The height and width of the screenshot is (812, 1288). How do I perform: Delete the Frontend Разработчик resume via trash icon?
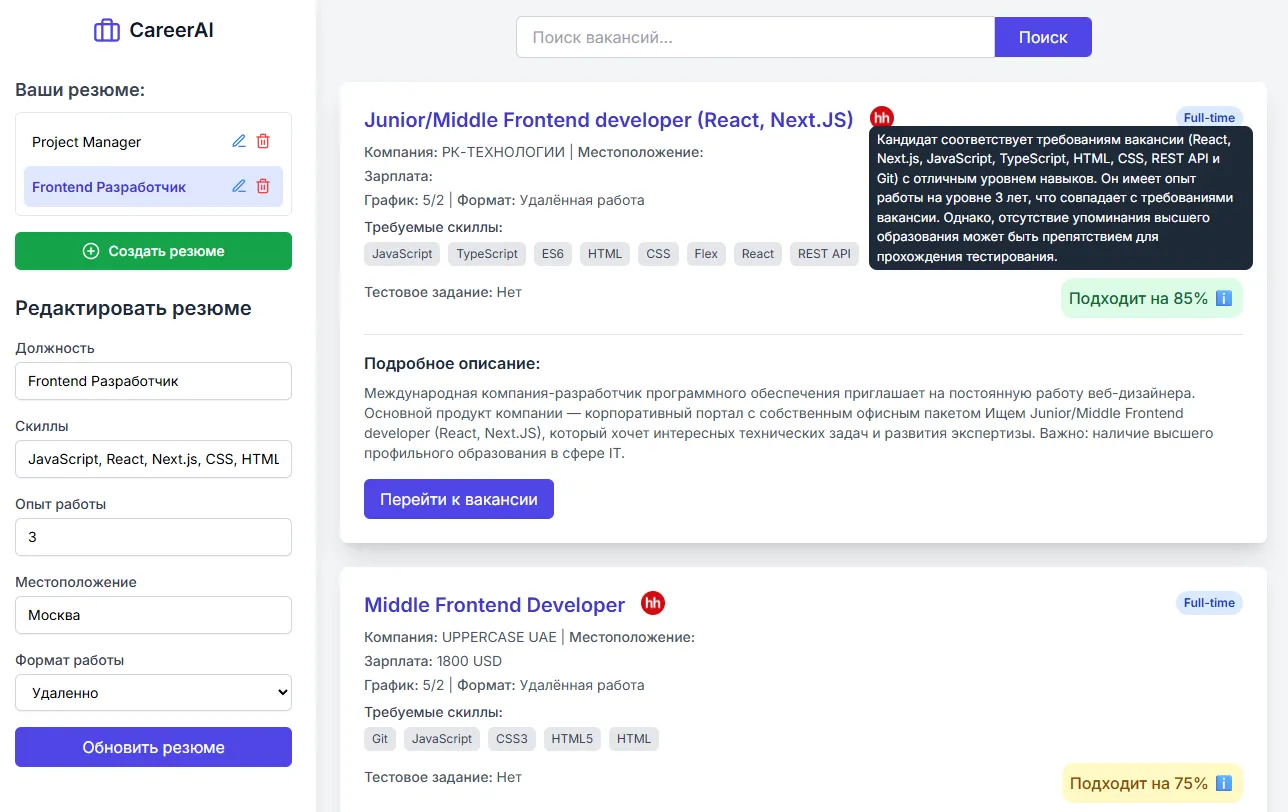pyautogui.click(x=263, y=185)
